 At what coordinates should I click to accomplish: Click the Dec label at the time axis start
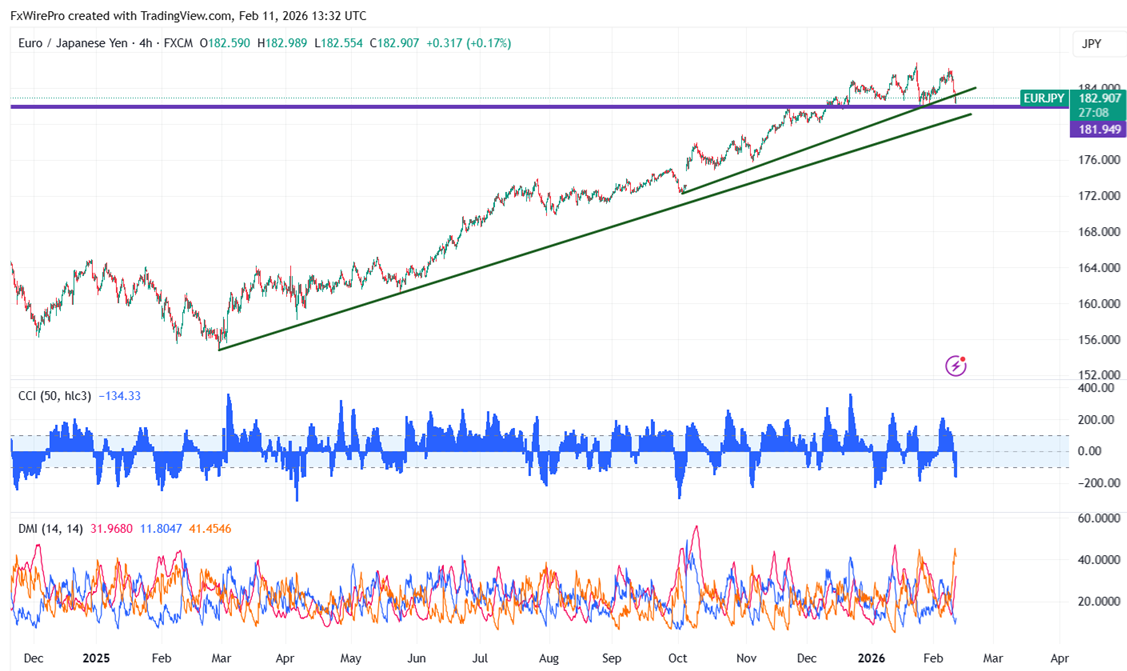tap(33, 658)
